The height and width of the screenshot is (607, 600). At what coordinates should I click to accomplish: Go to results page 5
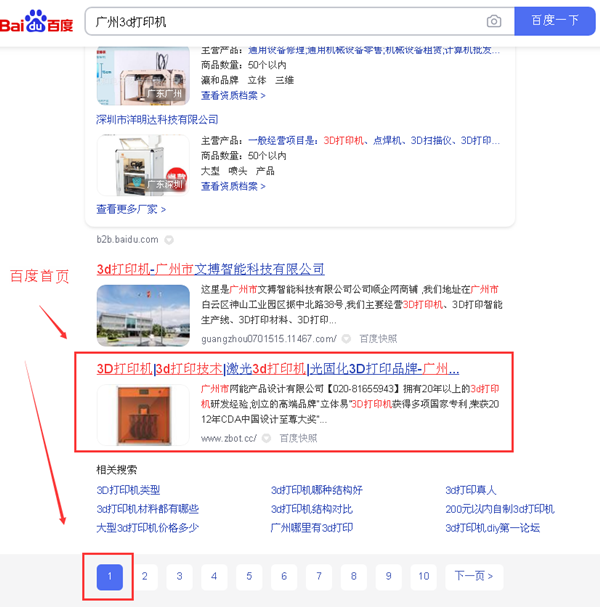pos(249,576)
